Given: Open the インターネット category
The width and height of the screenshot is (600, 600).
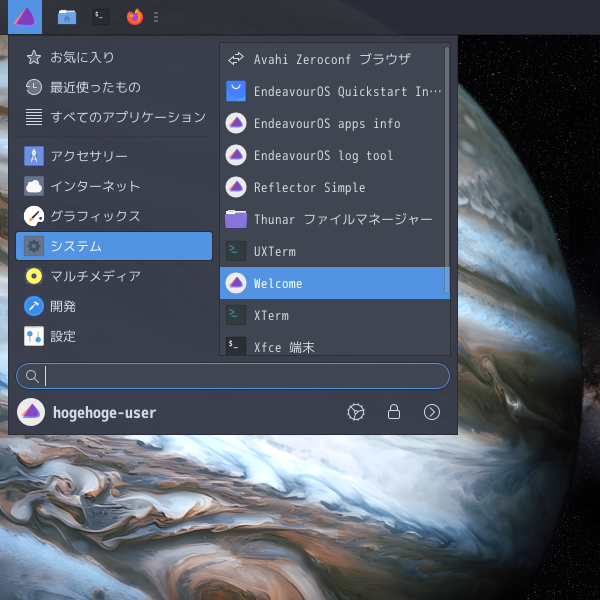Looking at the screenshot, I should tap(114, 186).
